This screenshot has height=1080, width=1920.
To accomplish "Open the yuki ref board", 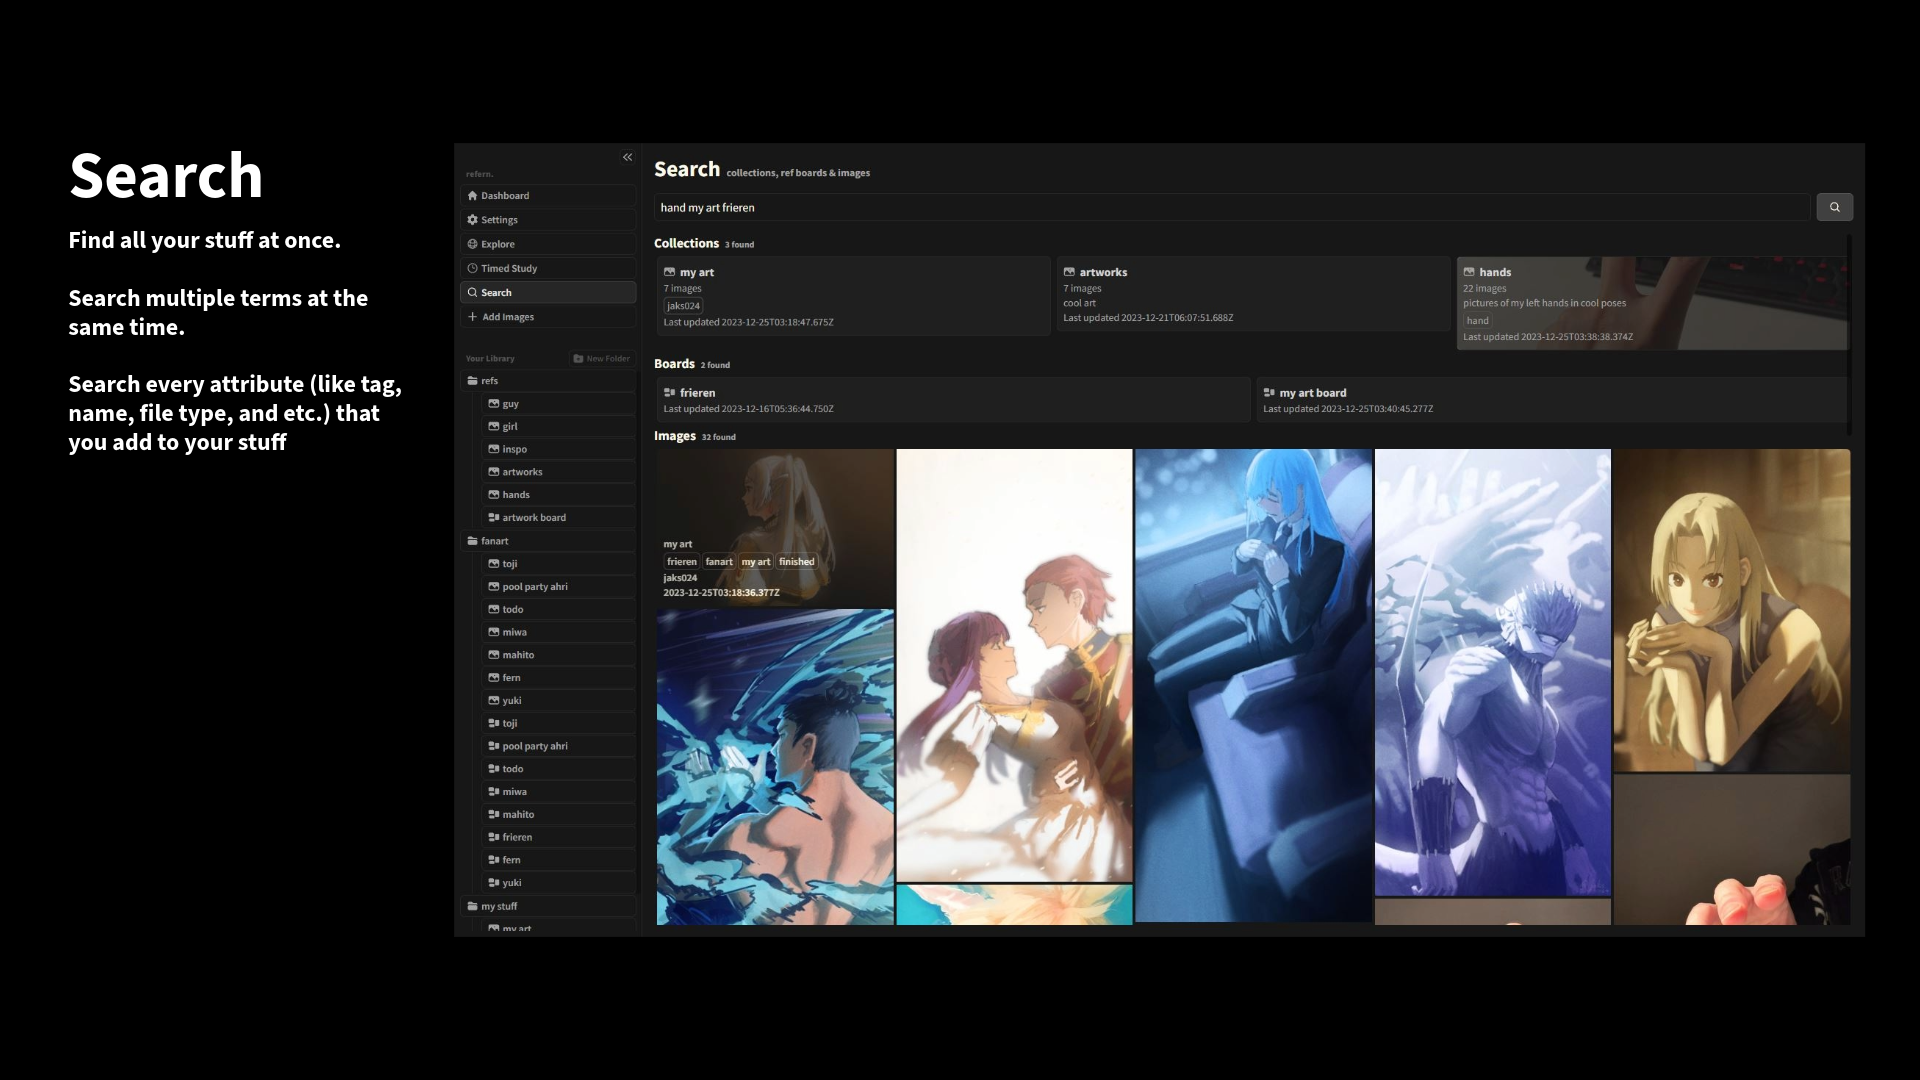I will (560, 883).
